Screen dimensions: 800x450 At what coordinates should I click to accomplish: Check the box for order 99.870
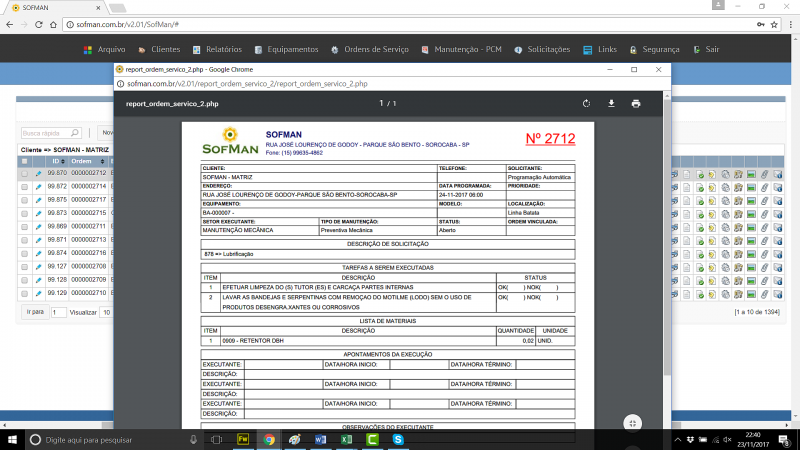(x=24, y=173)
